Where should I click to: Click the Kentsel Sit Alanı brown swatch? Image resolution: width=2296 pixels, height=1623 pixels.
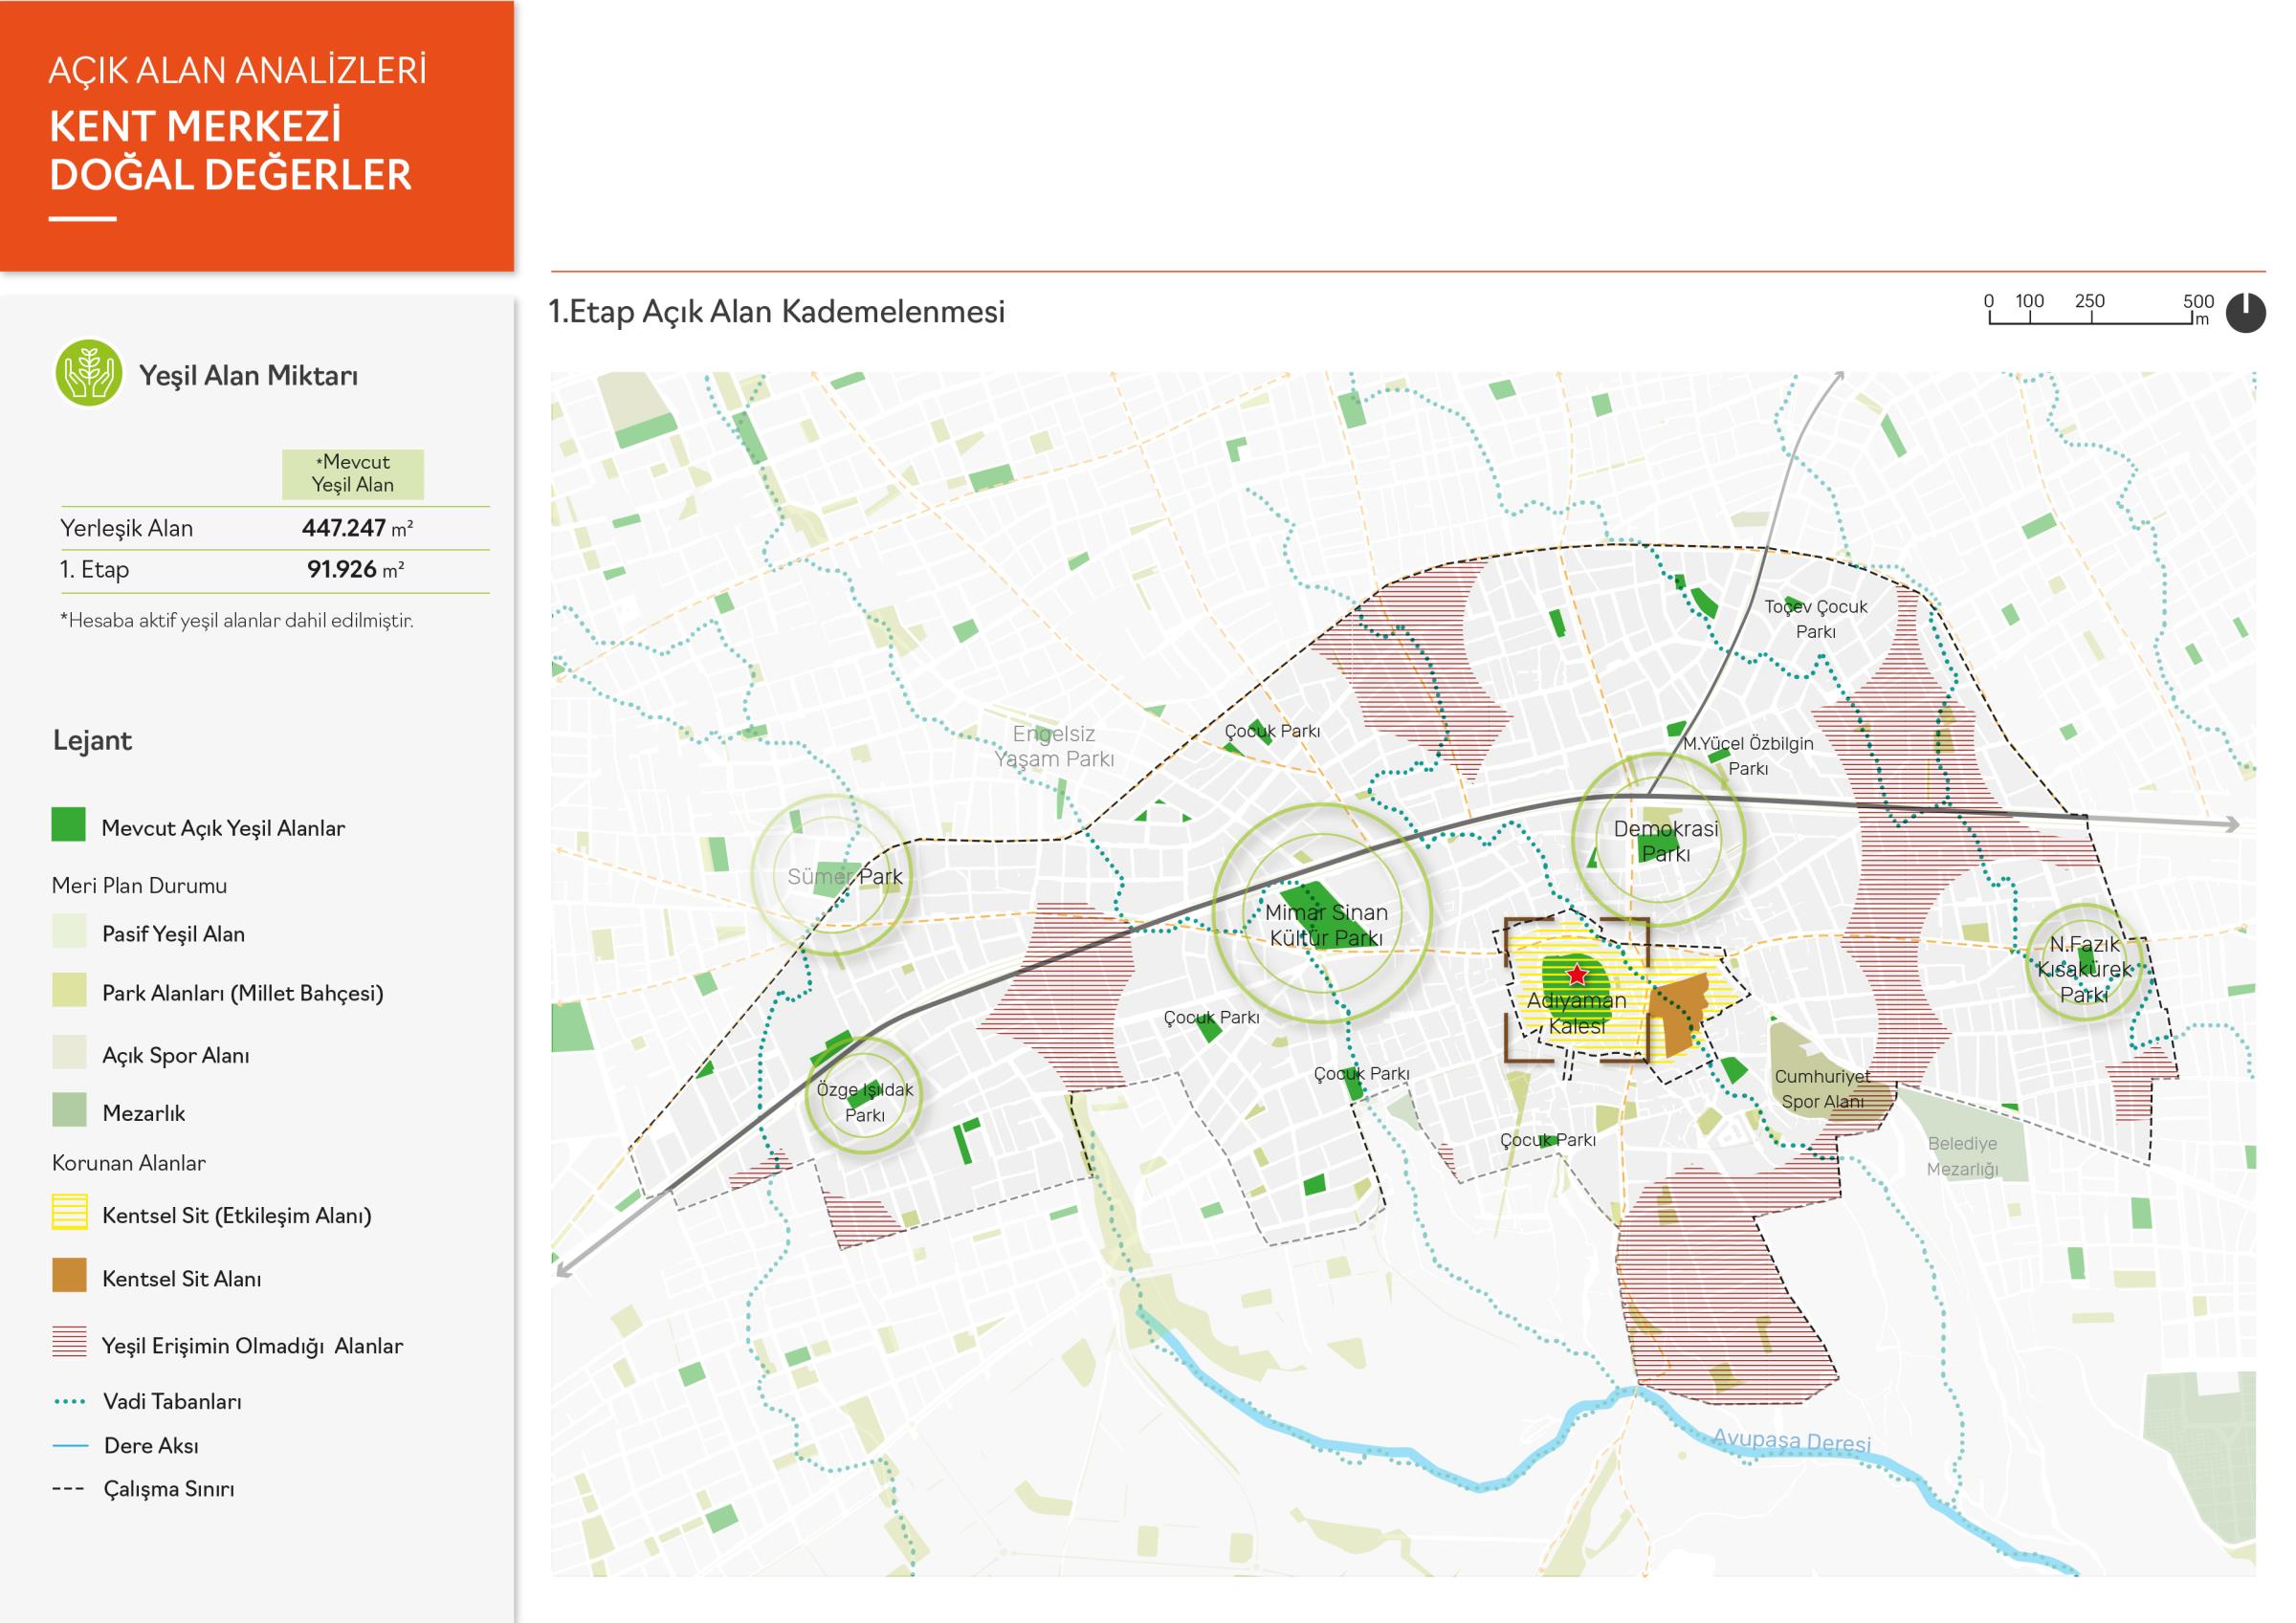coord(69,1275)
